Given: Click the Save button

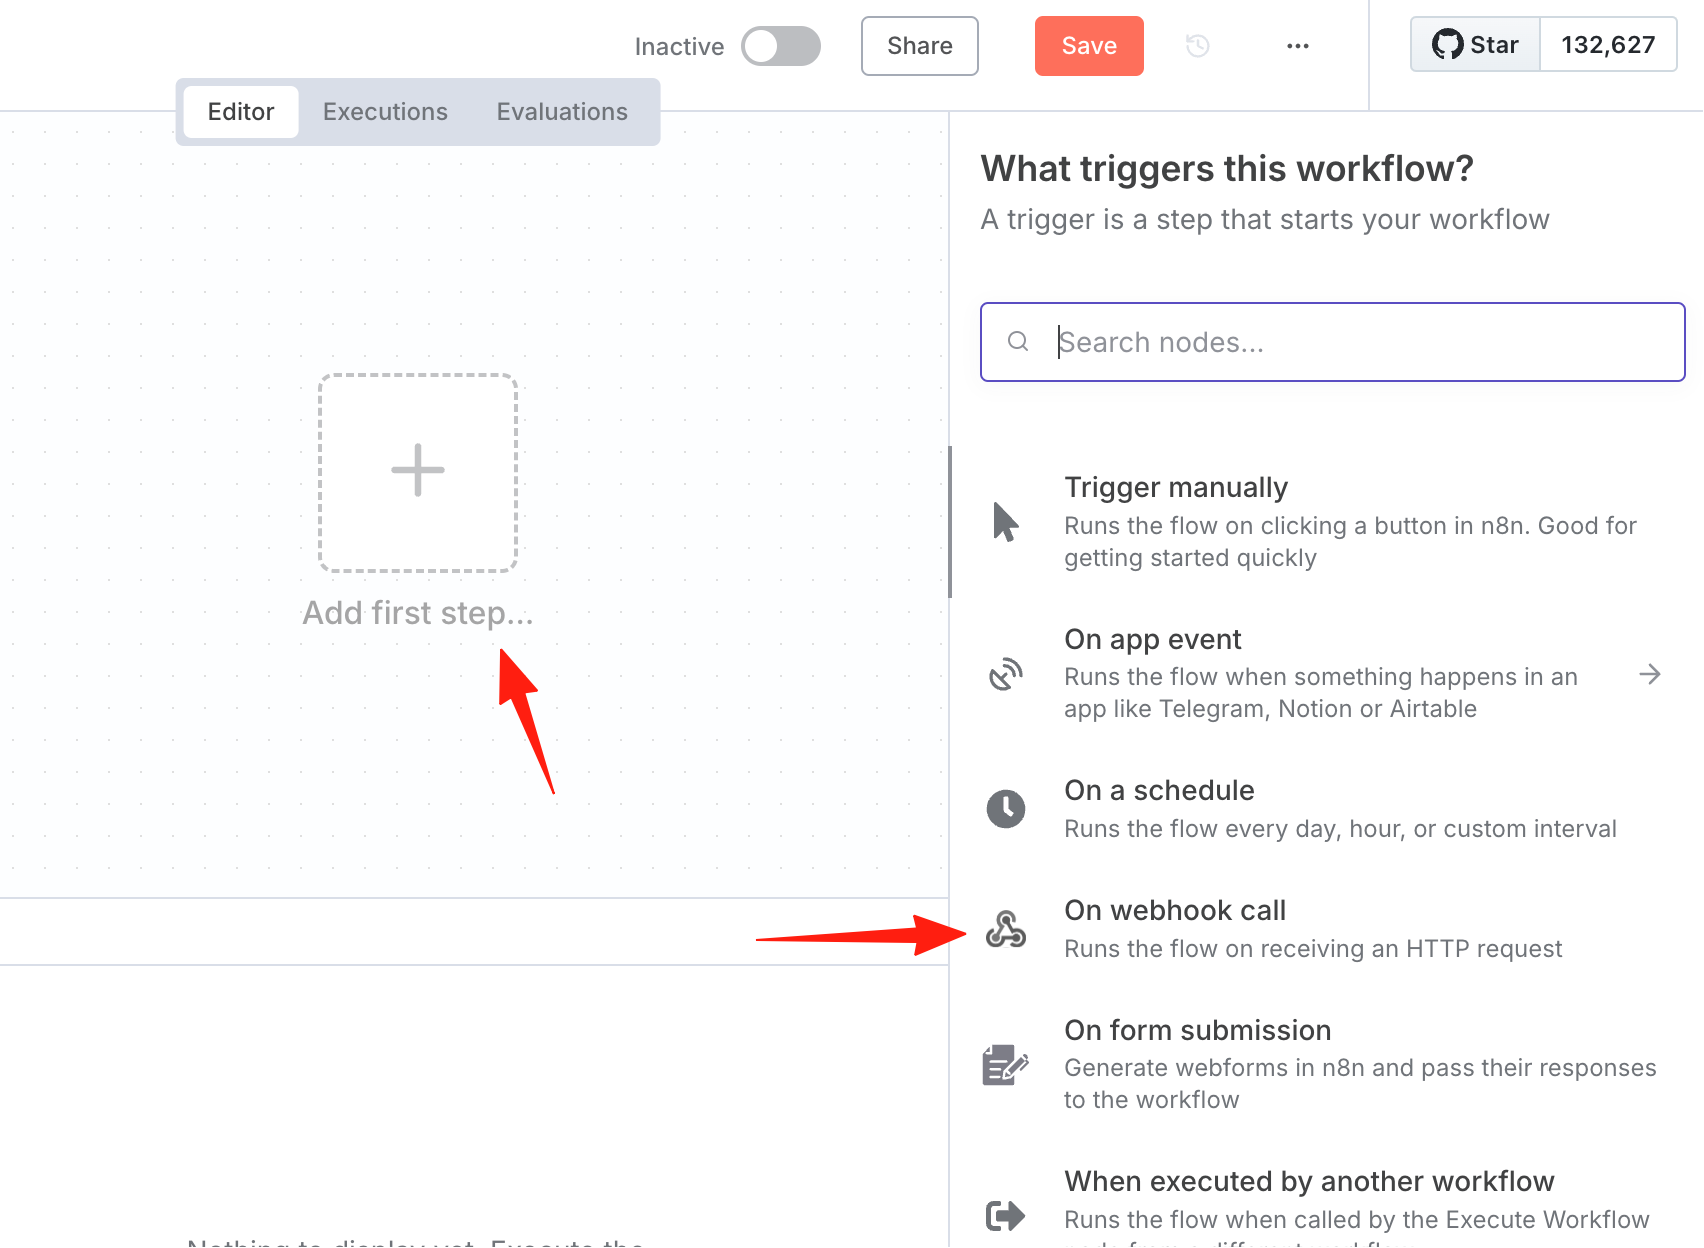Looking at the screenshot, I should pyautogui.click(x=1089, y=46).
